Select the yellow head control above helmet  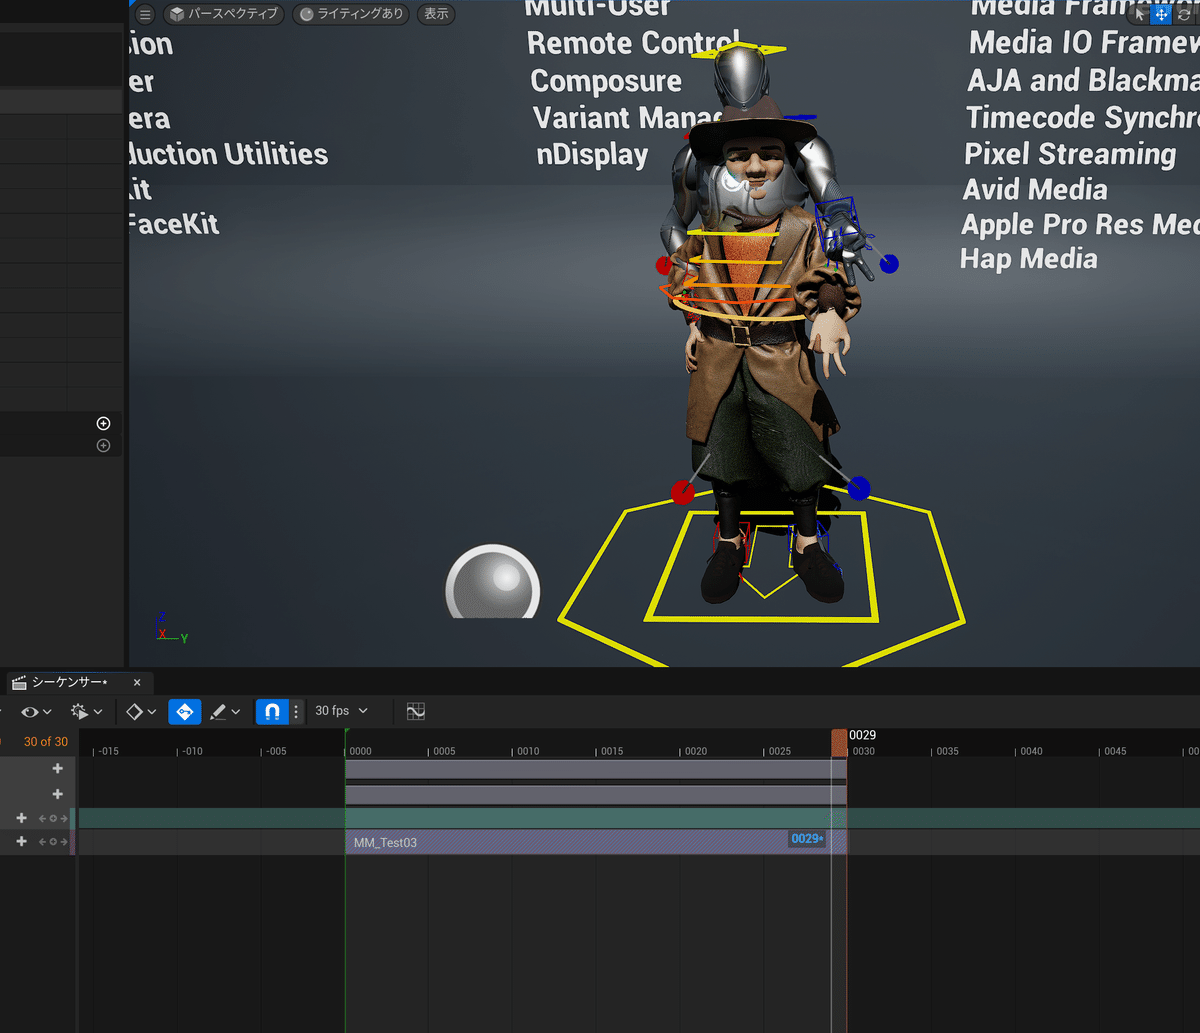point(738,48)
